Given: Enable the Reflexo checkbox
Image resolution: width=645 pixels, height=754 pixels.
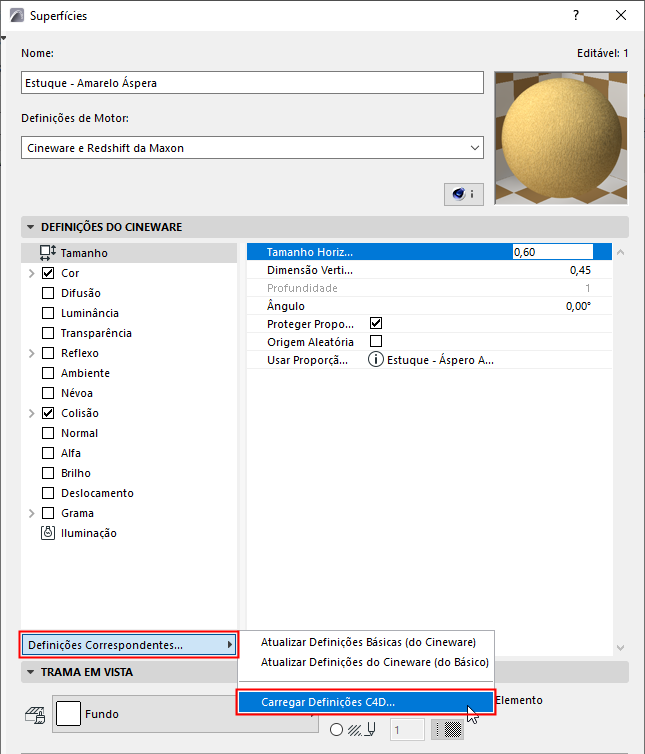Looking at the screenshot, I should pyautogui.click(x=48, y=353).
